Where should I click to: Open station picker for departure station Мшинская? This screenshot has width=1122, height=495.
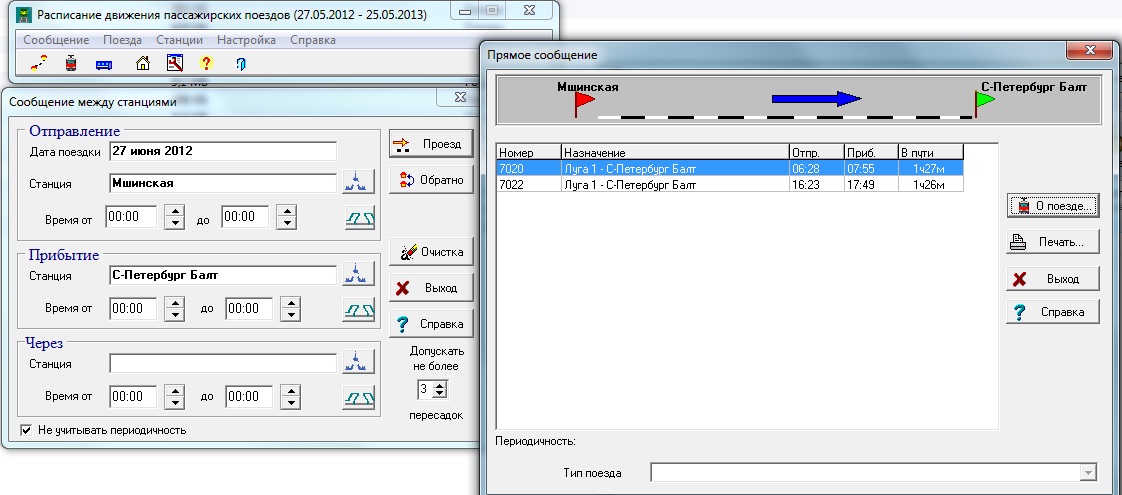[x=358, y=182]
